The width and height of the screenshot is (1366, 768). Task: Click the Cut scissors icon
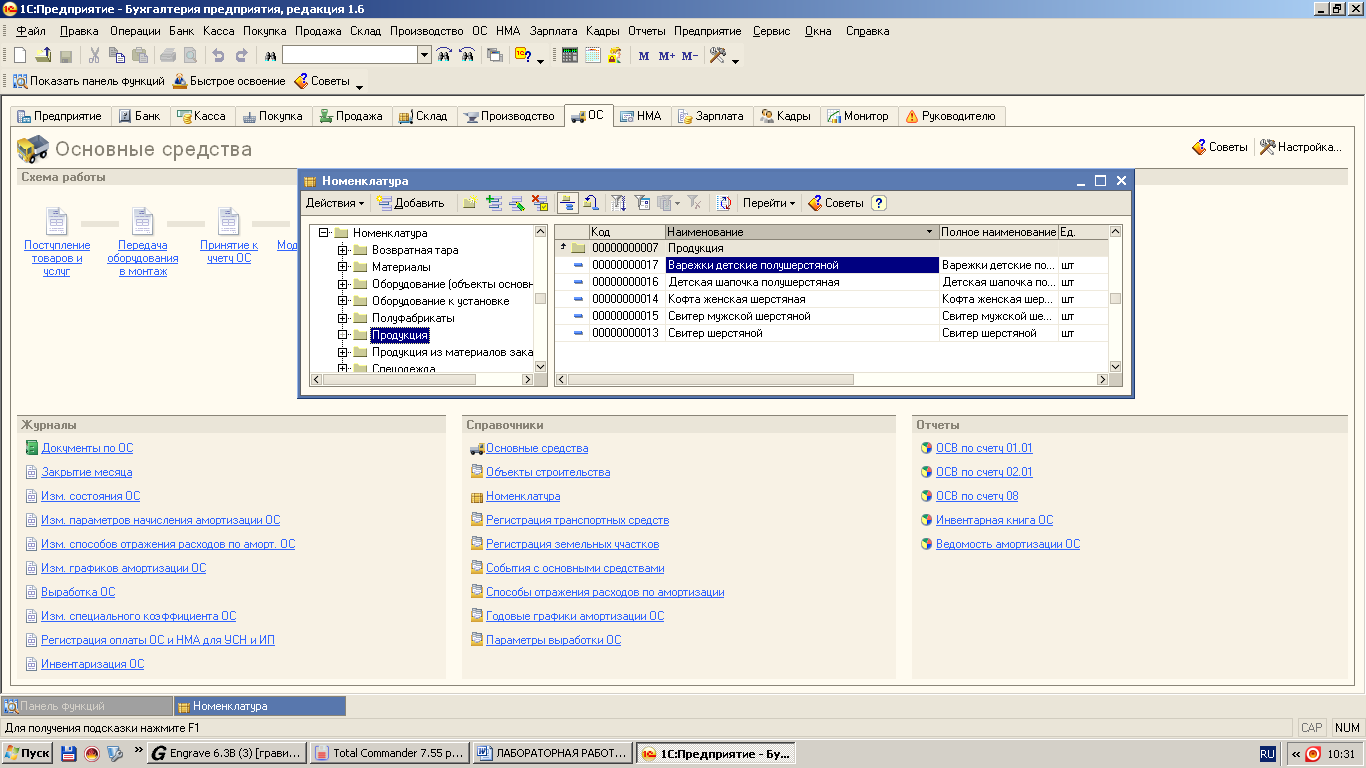click(x=94, y=56)
